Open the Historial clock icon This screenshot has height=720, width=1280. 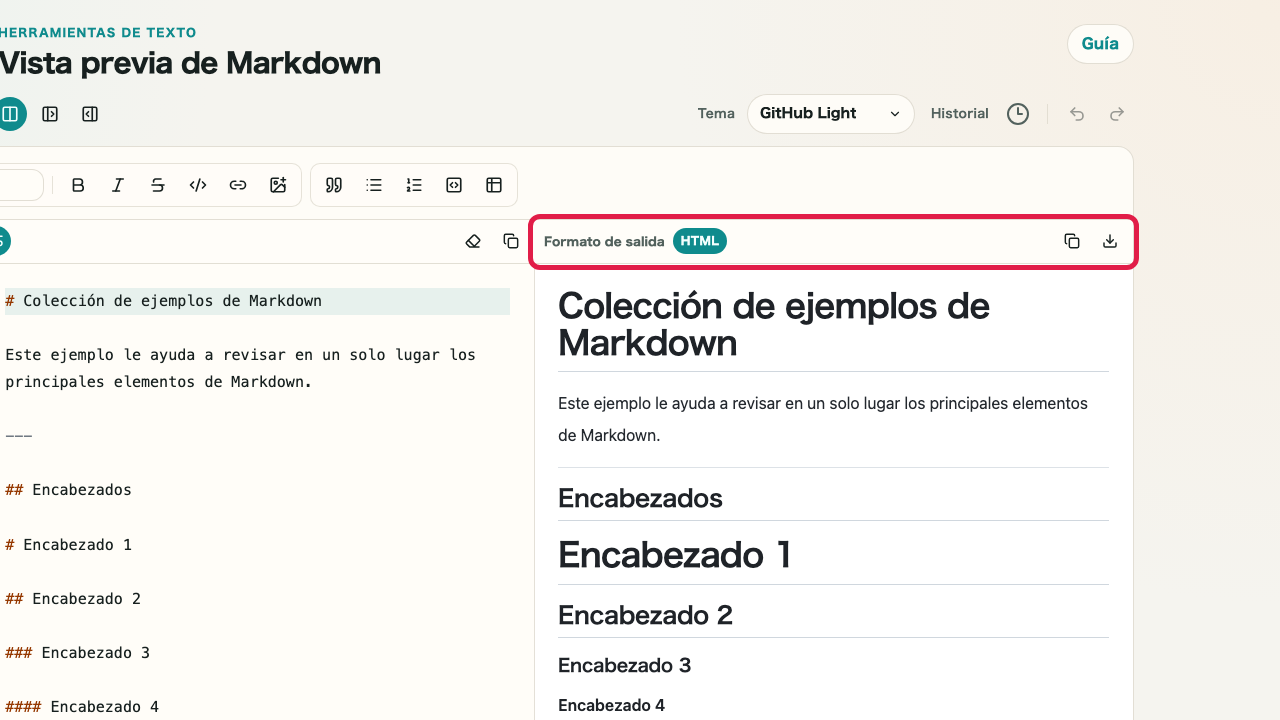click(x=1018, y=114)
